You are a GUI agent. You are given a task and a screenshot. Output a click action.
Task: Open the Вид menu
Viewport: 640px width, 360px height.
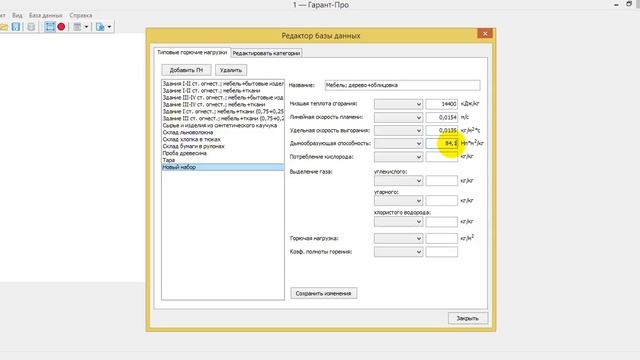pyautogui.click(x=17, y=15)
